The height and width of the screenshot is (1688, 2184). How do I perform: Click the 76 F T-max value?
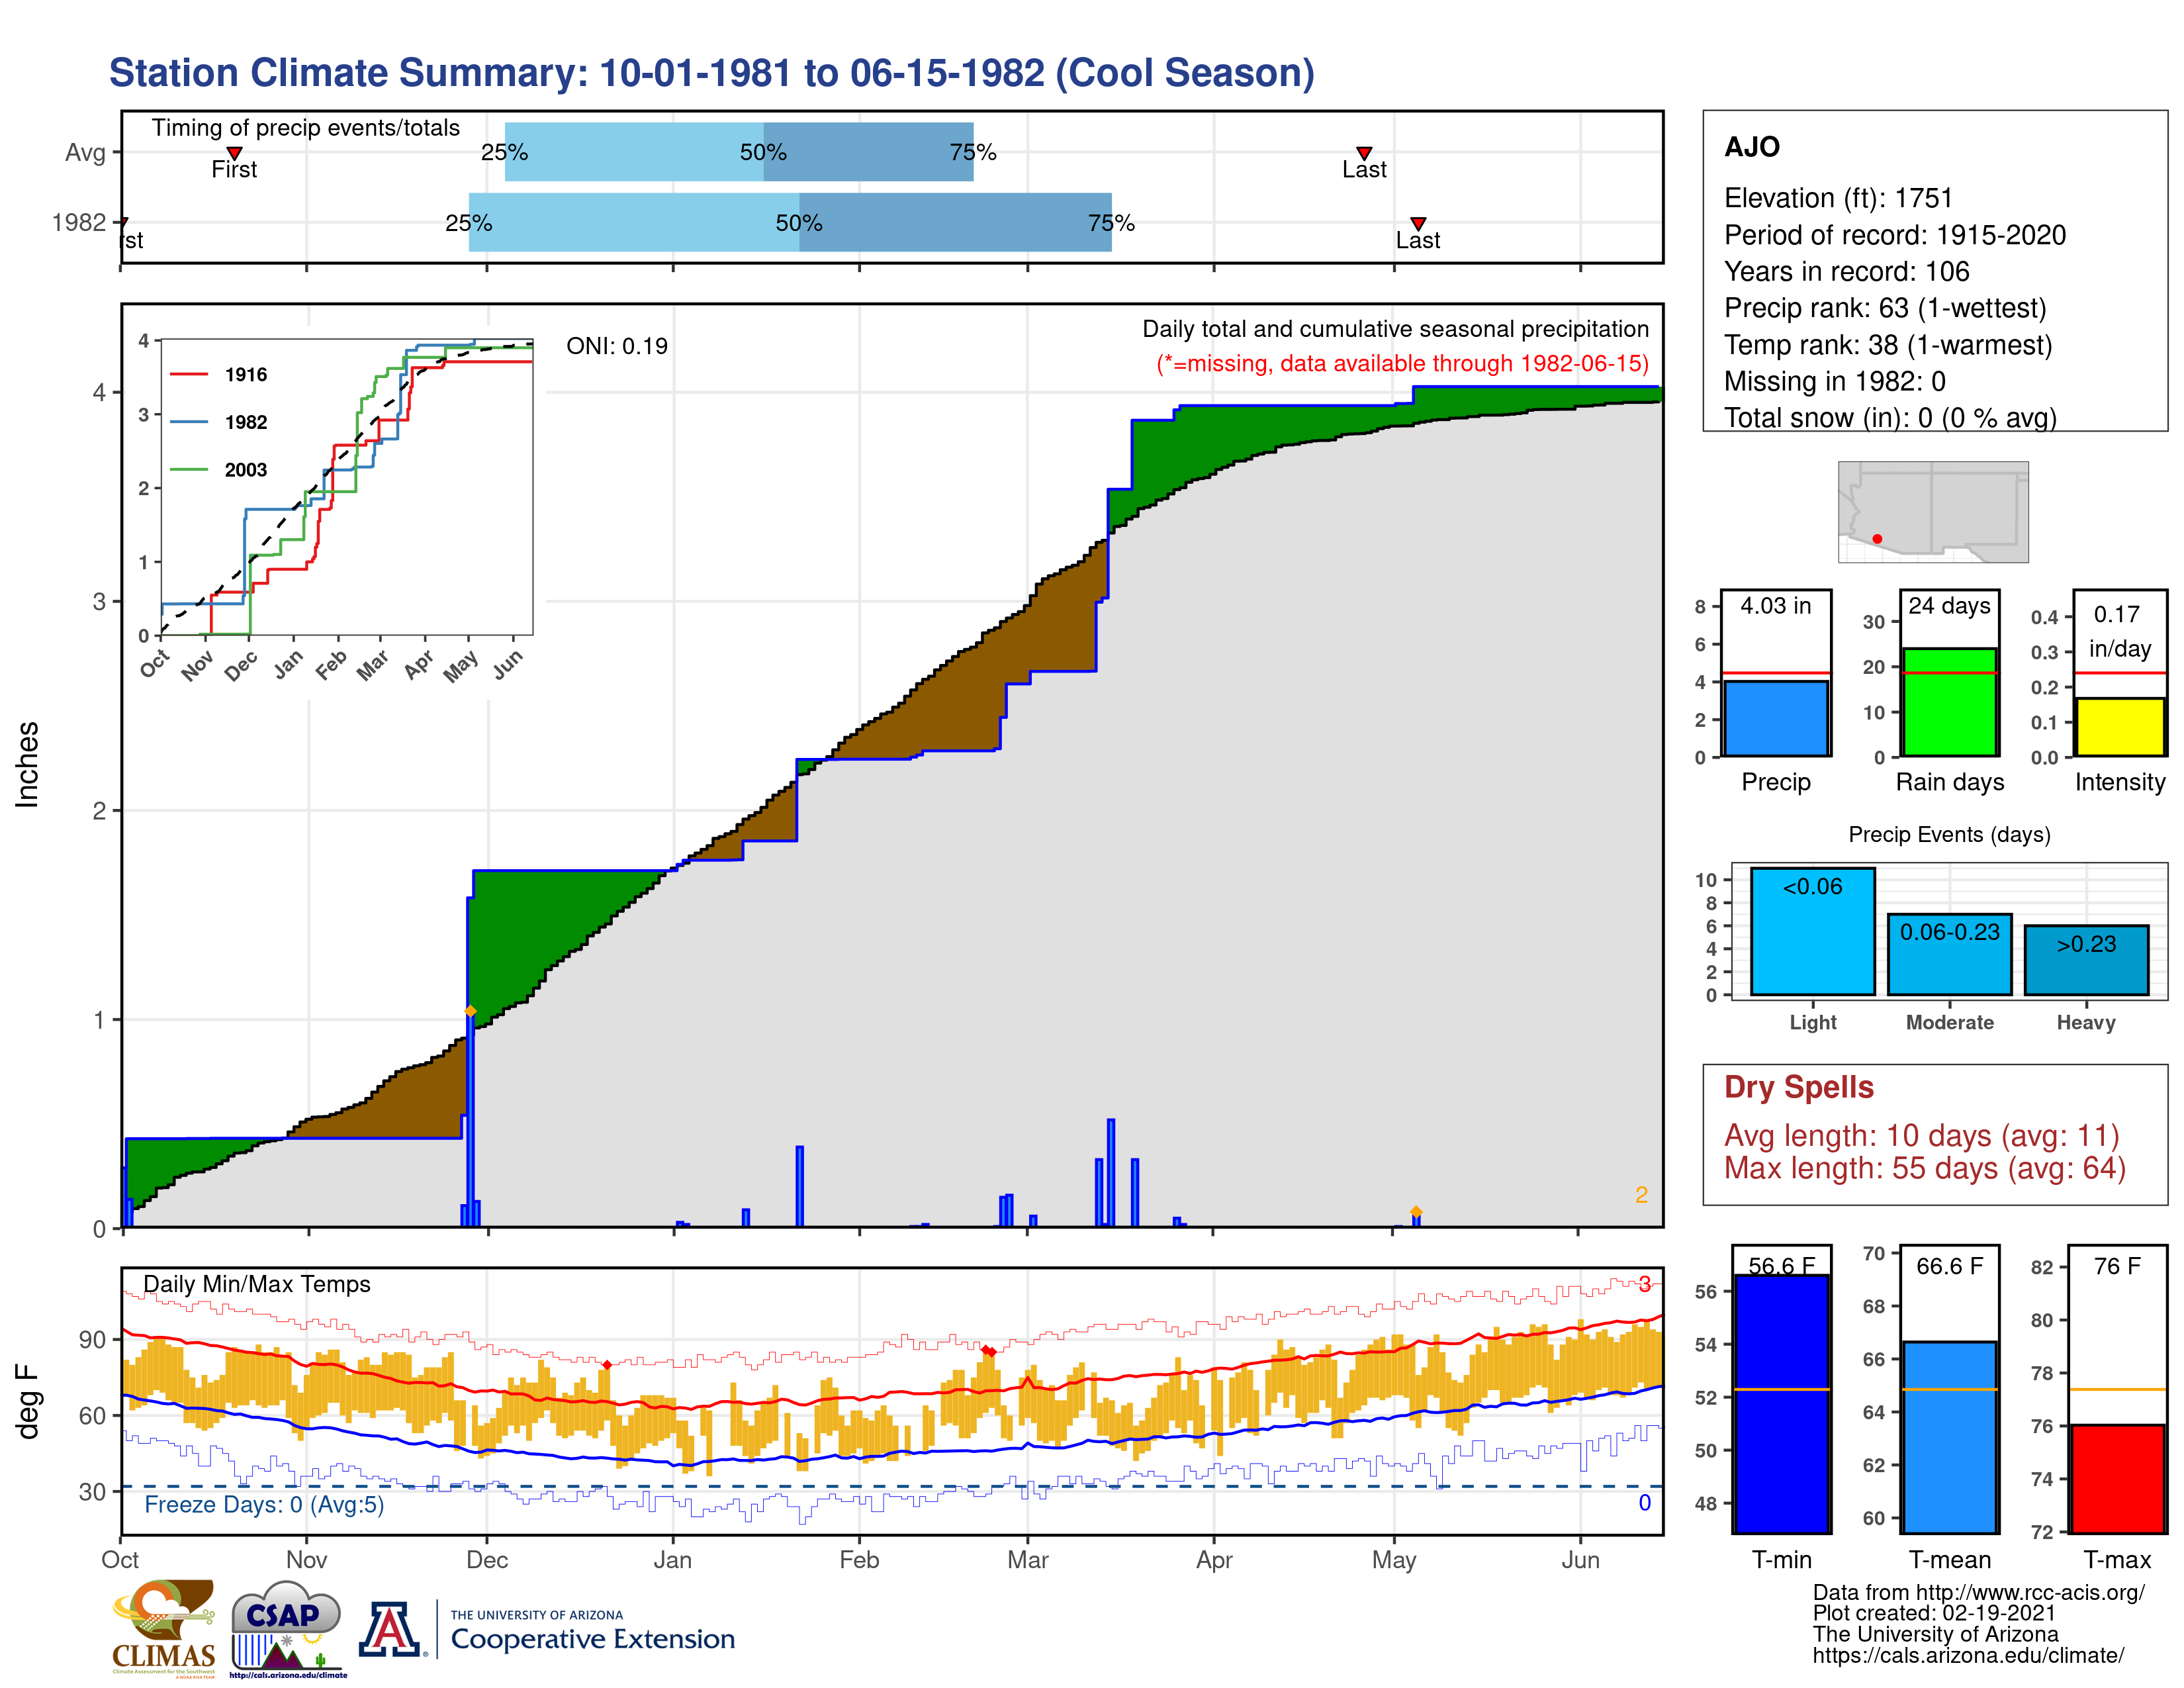coord(2118,1266)
